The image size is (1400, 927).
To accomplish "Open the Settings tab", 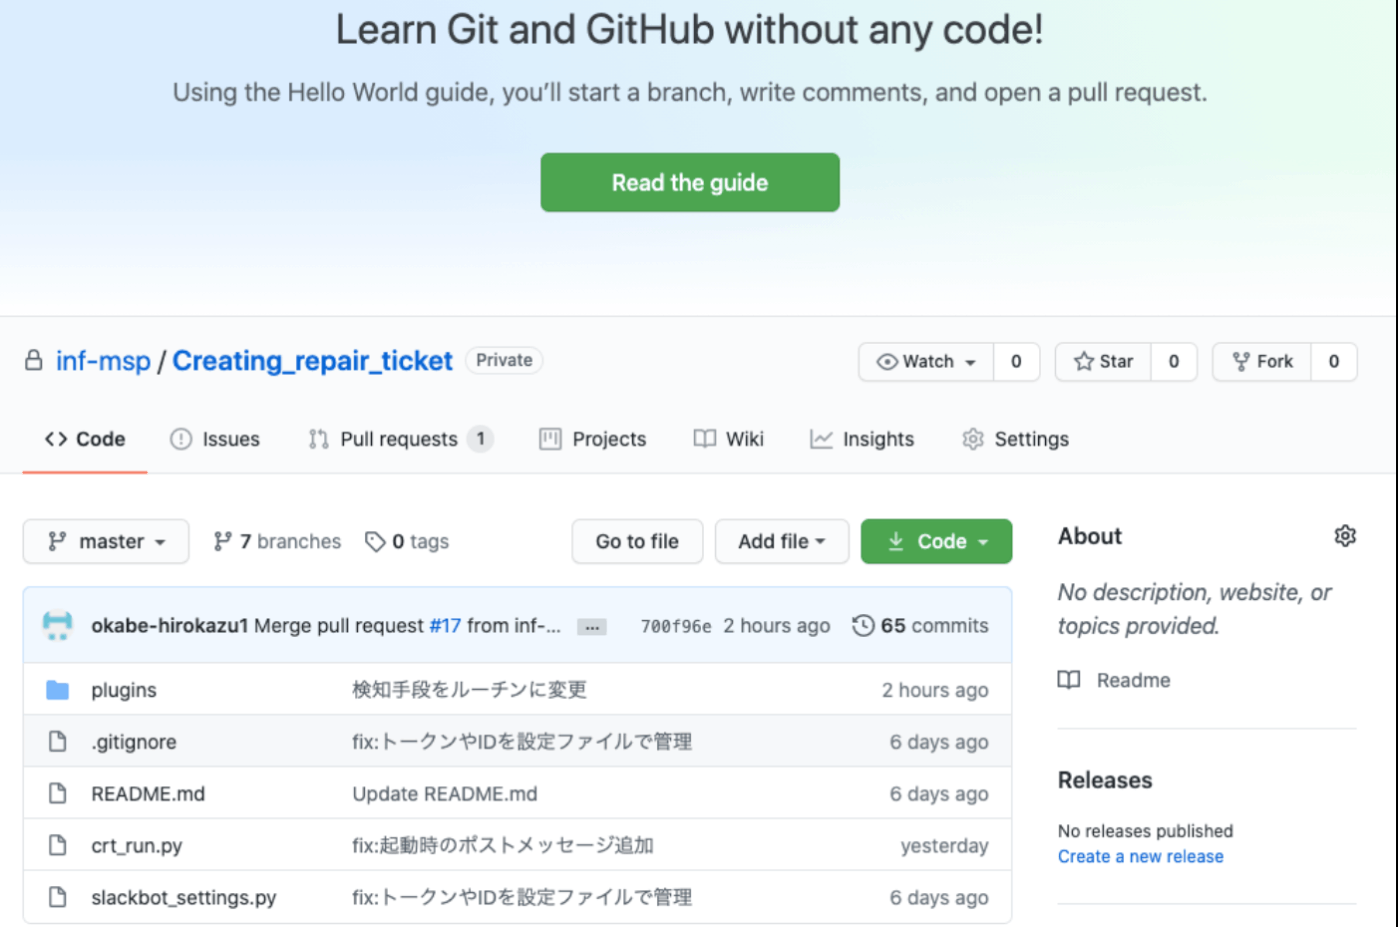I will [1016, 439].
